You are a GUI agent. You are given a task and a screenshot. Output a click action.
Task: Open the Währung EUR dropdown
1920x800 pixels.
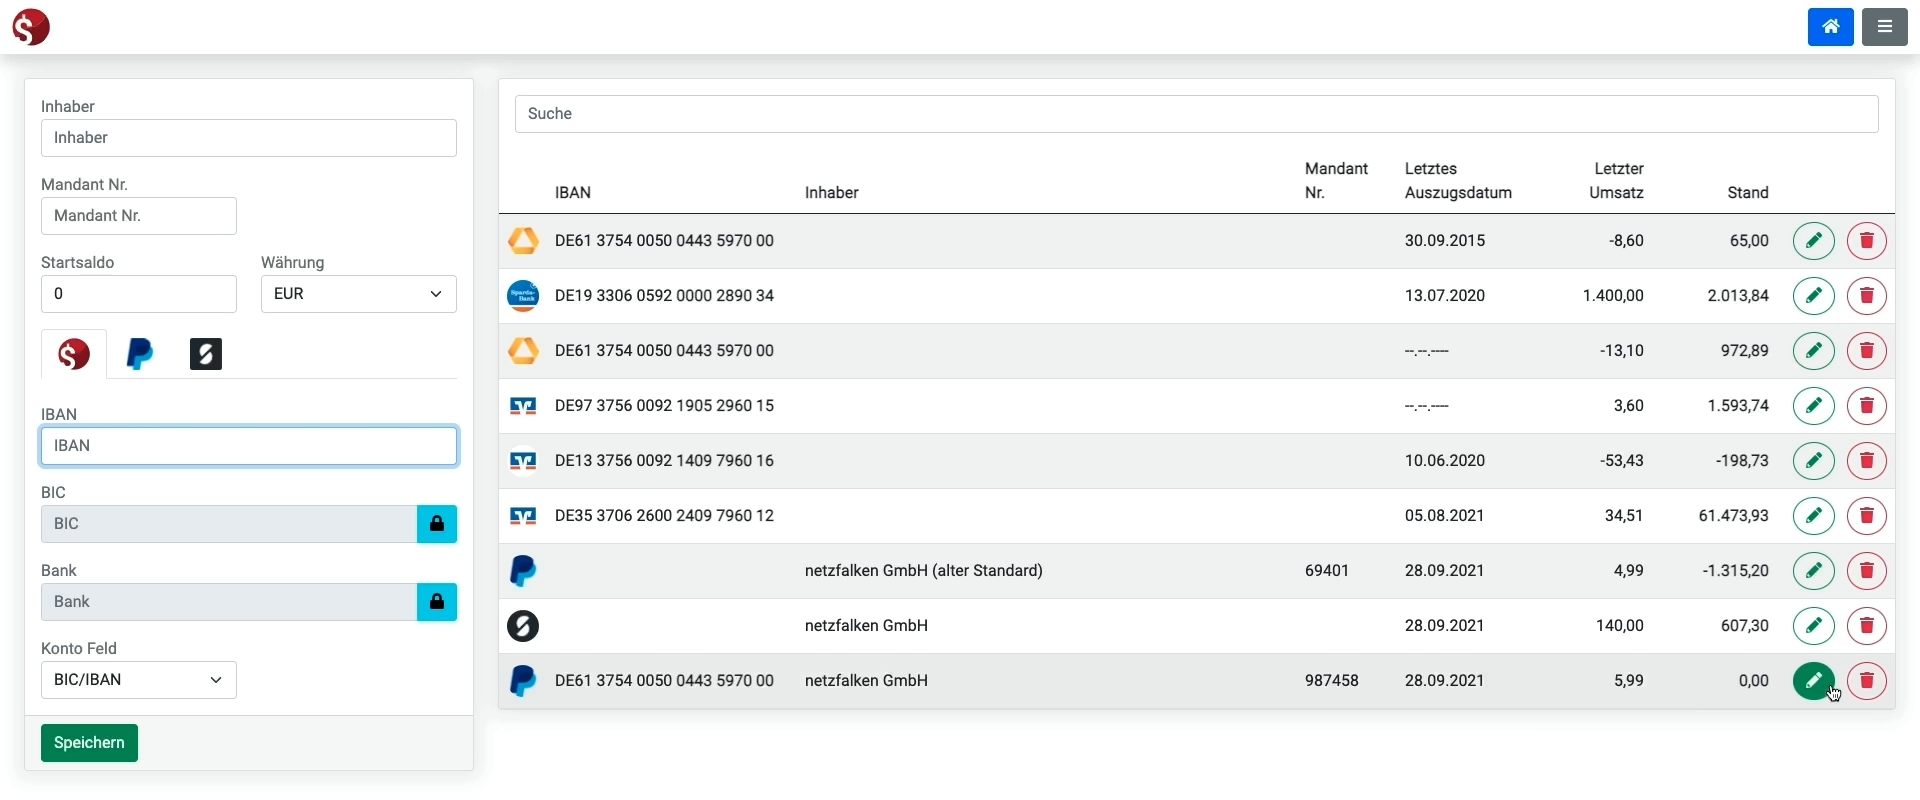(x=359, y=294)
